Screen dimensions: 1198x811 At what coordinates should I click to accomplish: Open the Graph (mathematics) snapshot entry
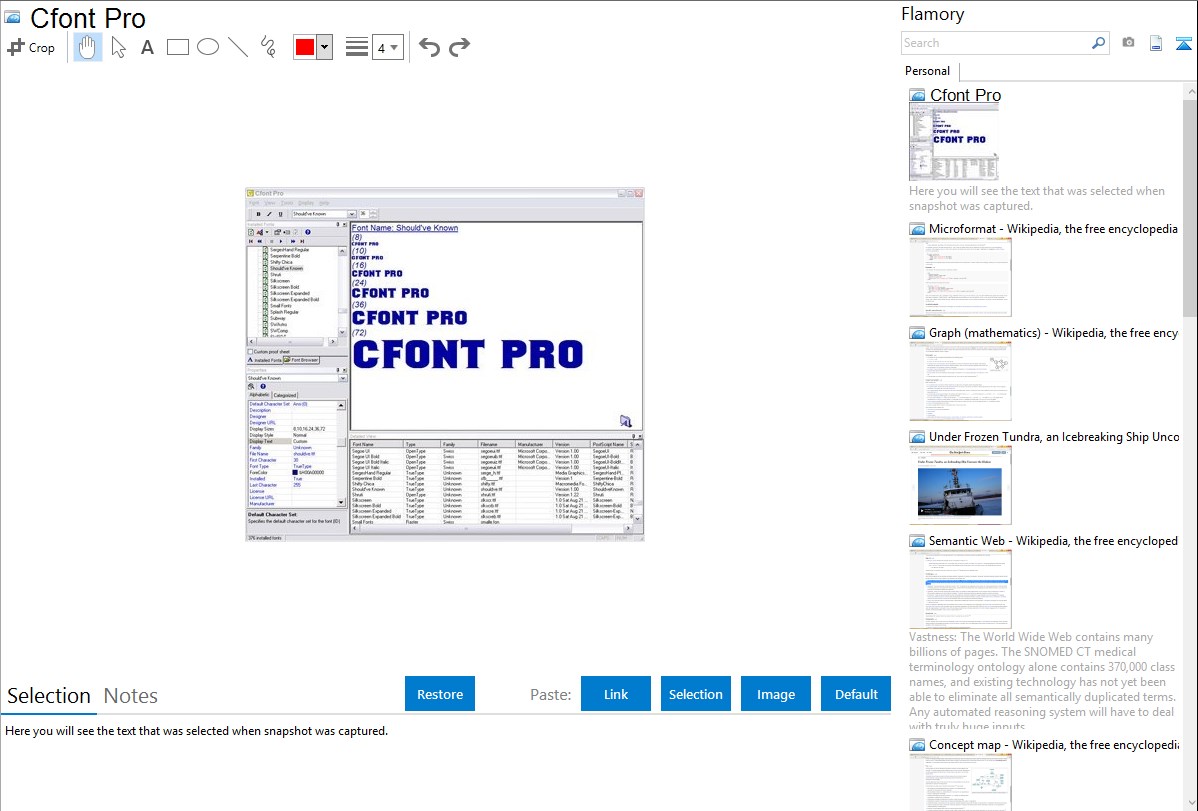(1053, 333)
